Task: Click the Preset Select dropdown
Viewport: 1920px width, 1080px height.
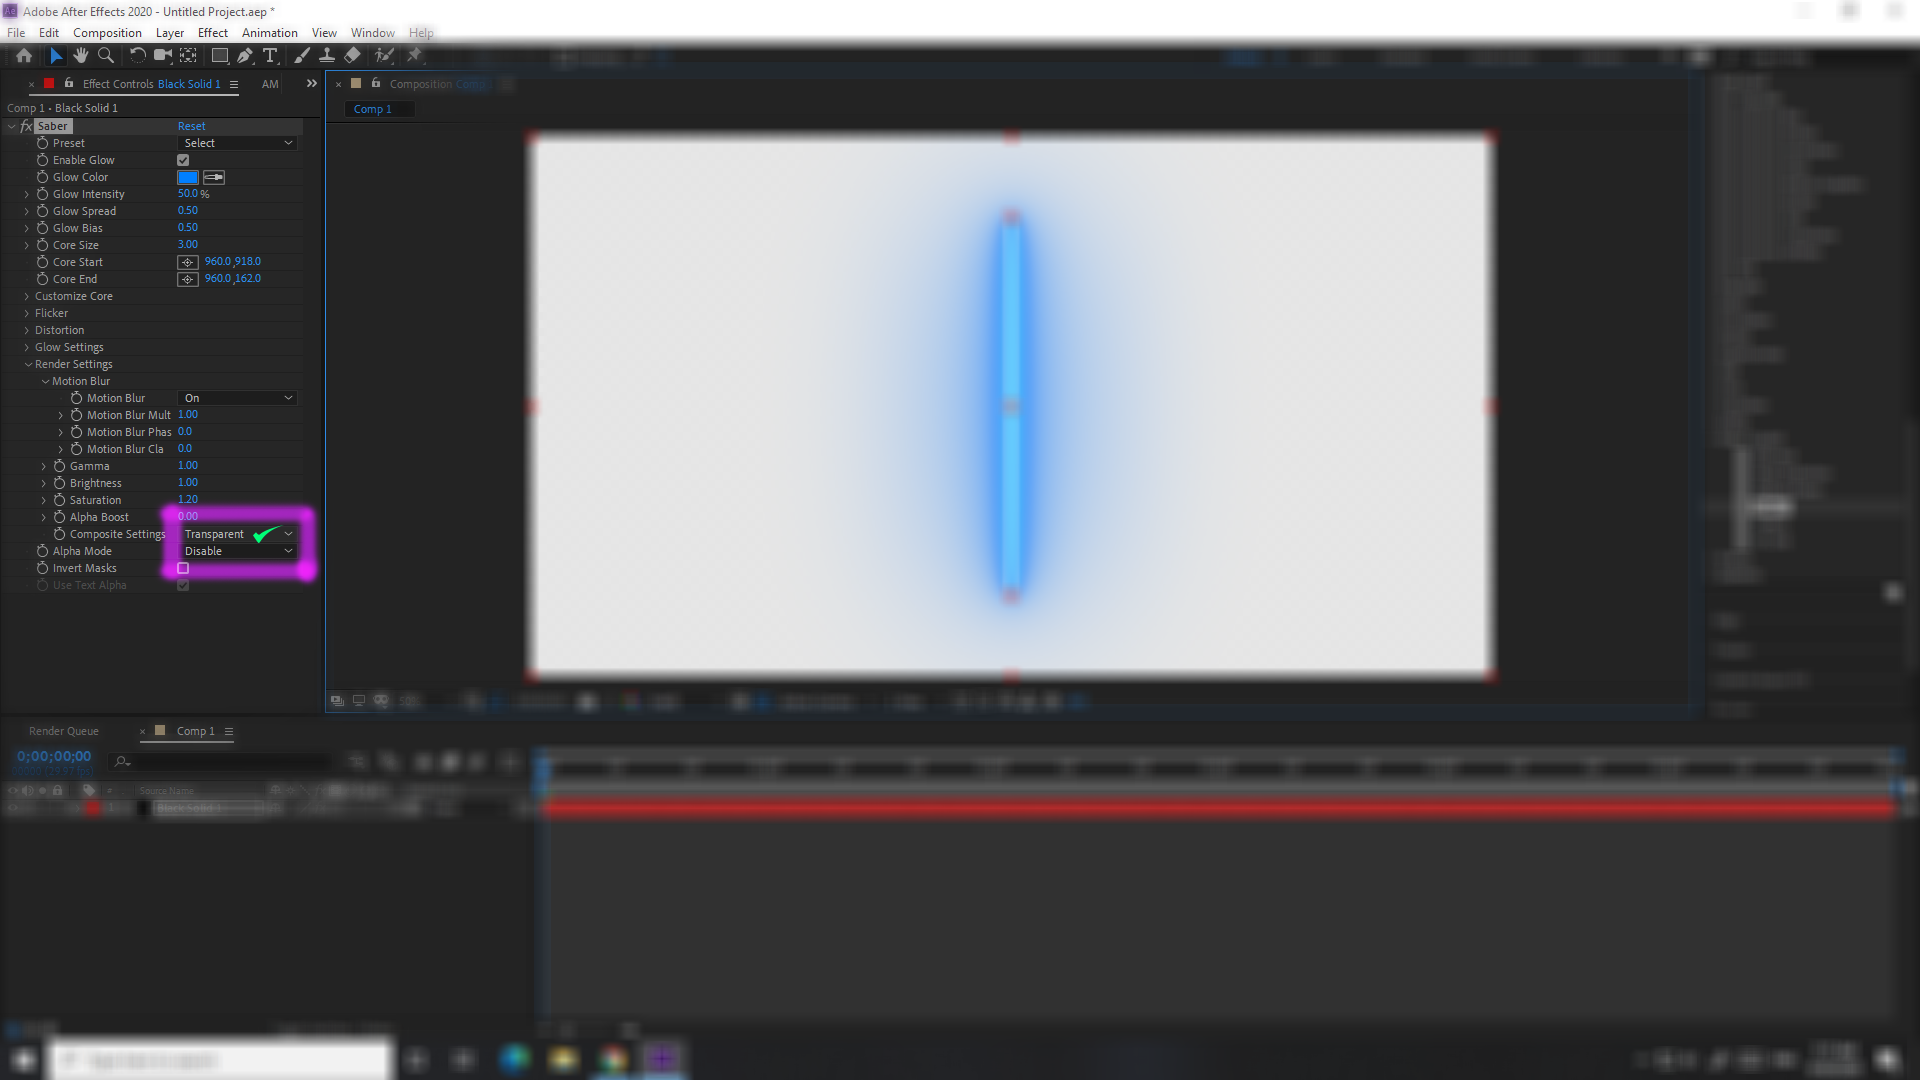Action: point(237,142)
